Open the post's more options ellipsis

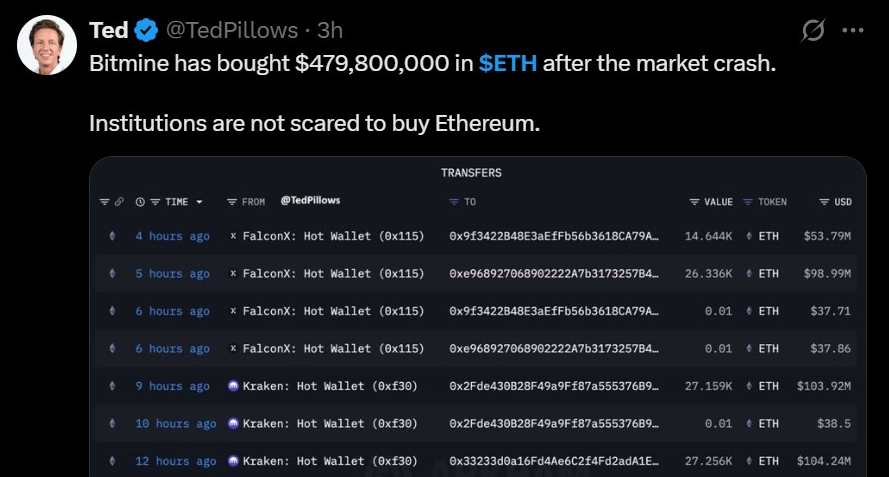coord(852,31)
